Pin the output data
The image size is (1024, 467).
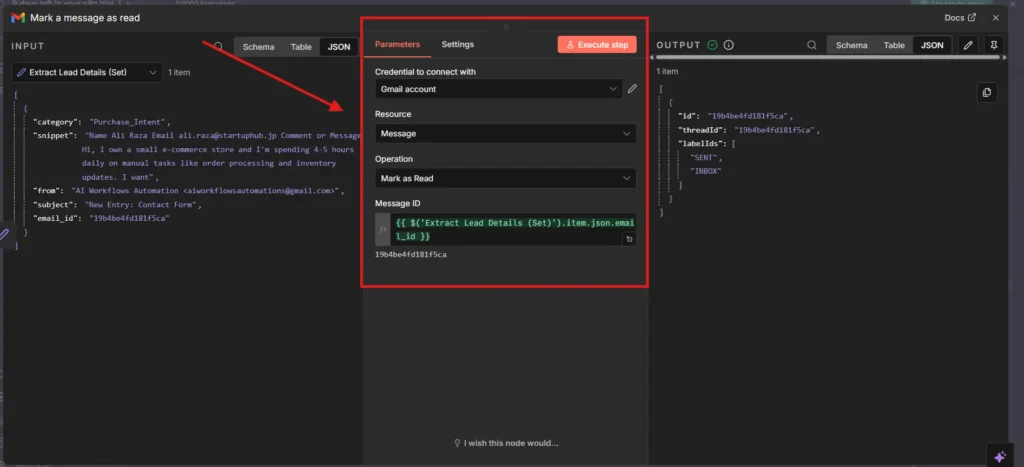pos(994,45)
